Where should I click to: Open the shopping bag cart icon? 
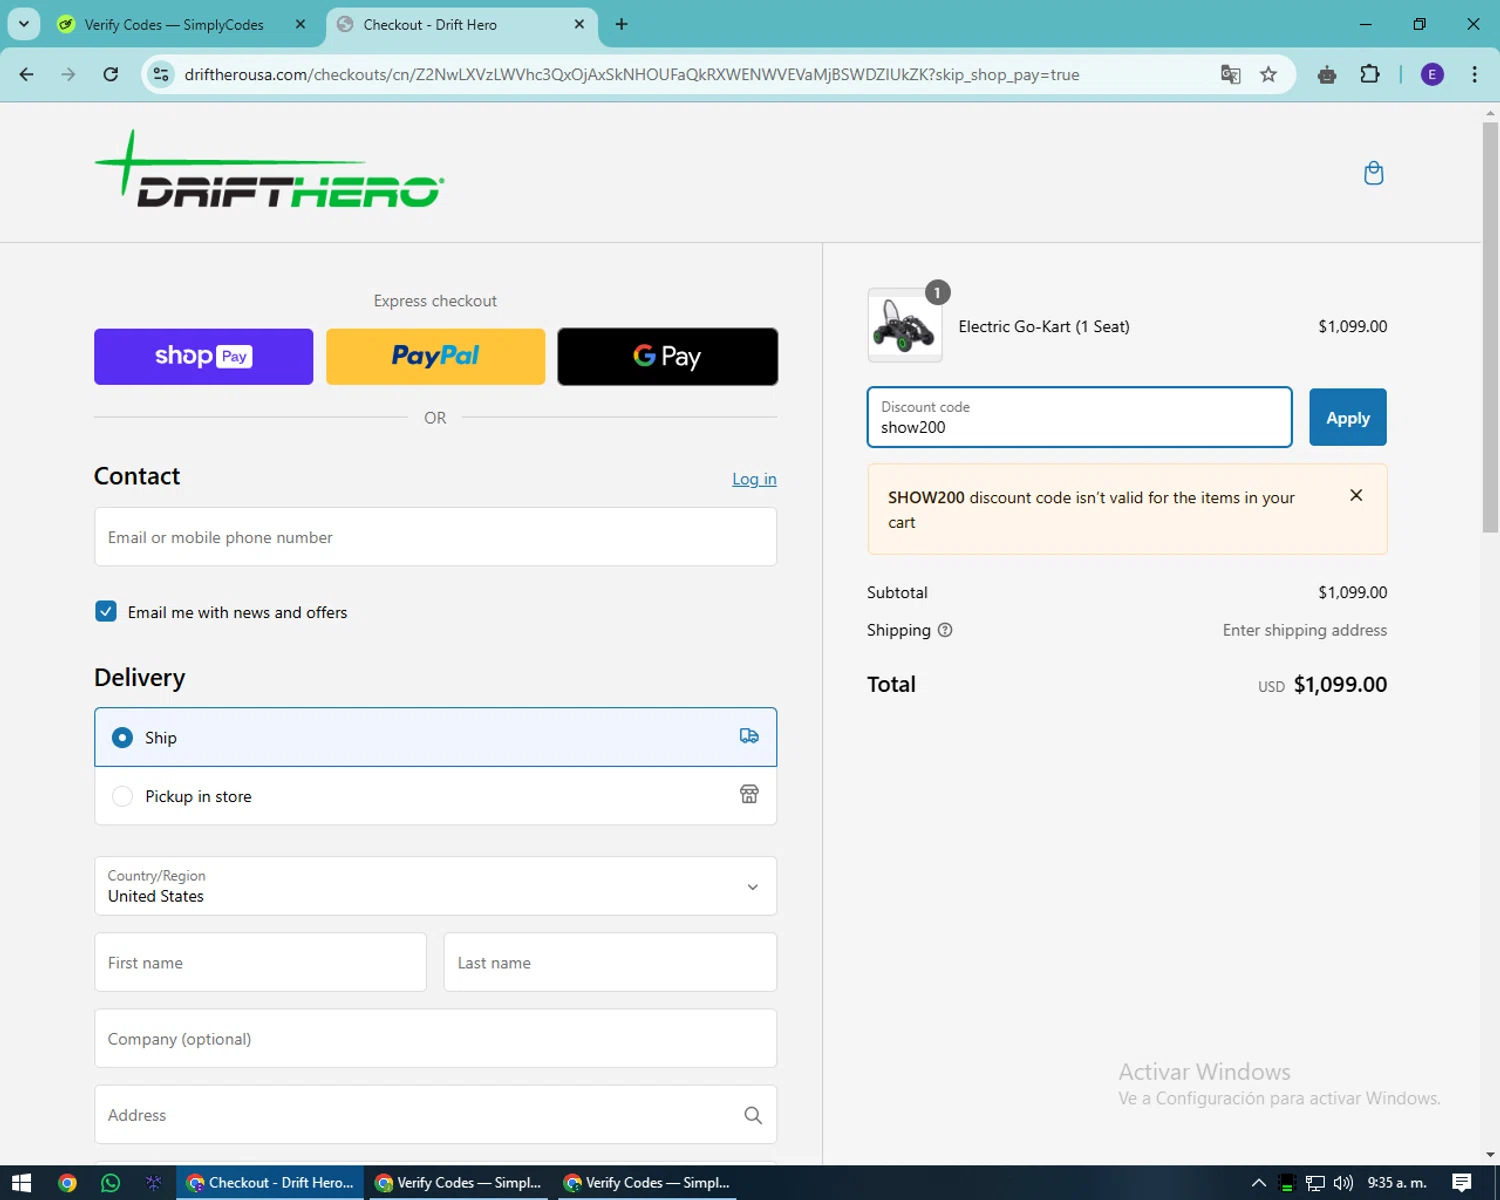point(1374,173)
